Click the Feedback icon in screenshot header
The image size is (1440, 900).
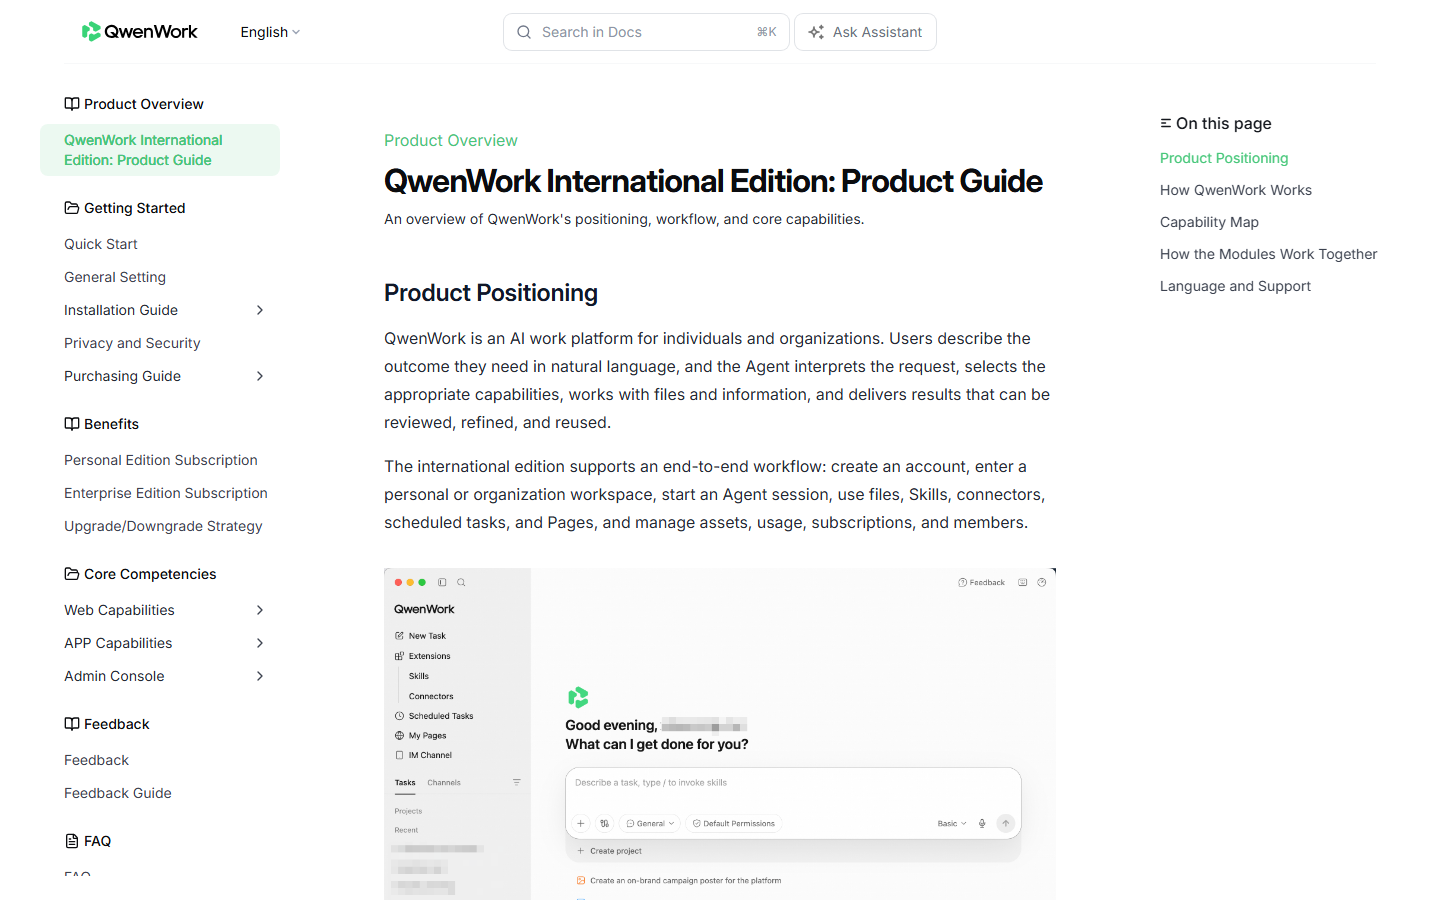(x=962, y=582)
